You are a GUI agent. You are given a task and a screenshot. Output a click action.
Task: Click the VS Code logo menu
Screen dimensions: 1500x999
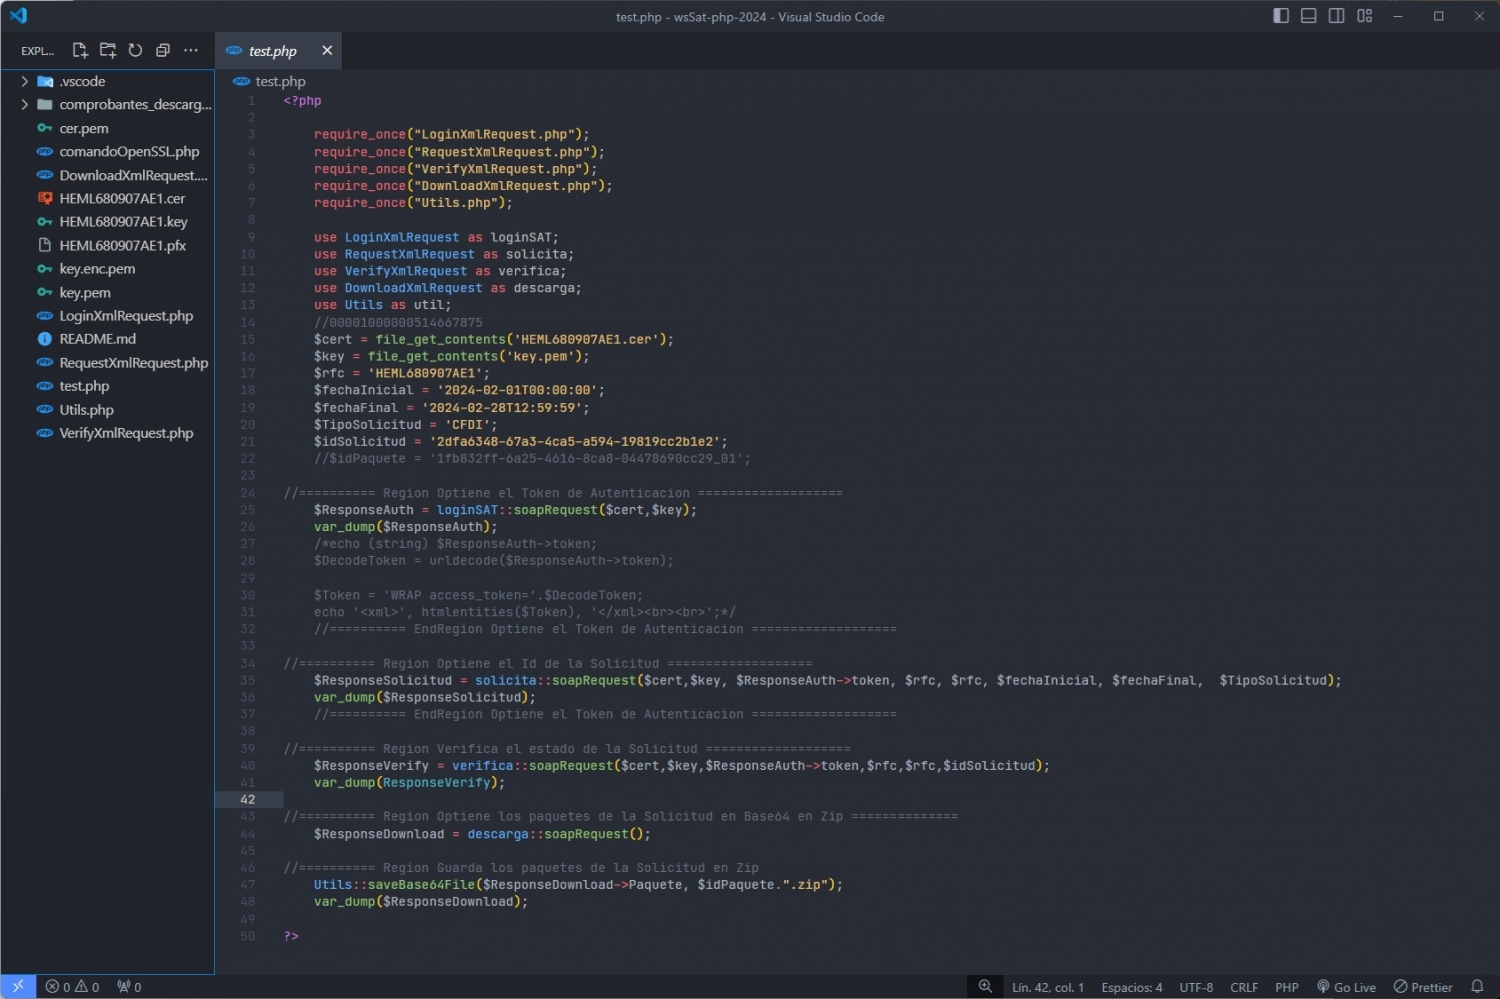point(18,16)
